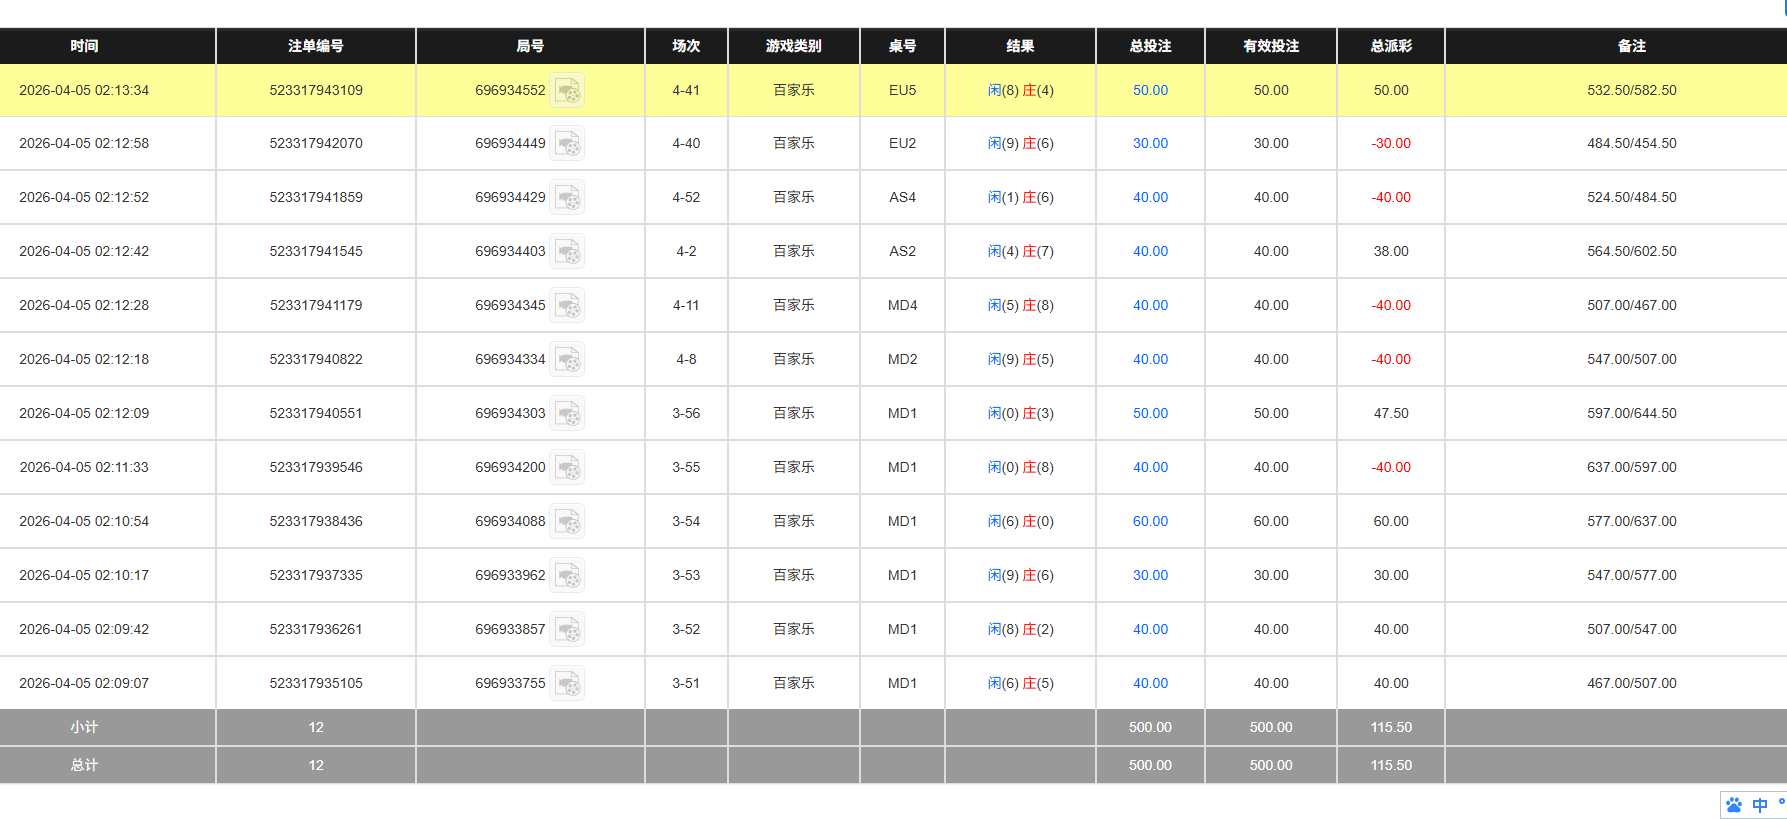Click the 注单编号 column header

pyautogui.click(x=316, y=46)
